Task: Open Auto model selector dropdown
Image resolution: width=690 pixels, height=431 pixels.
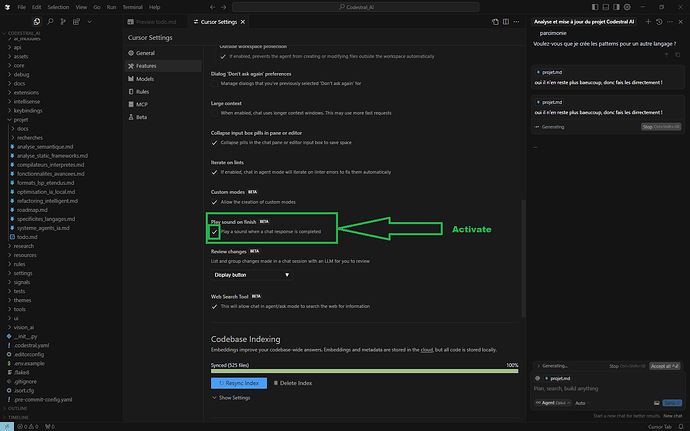Action: 582,403
